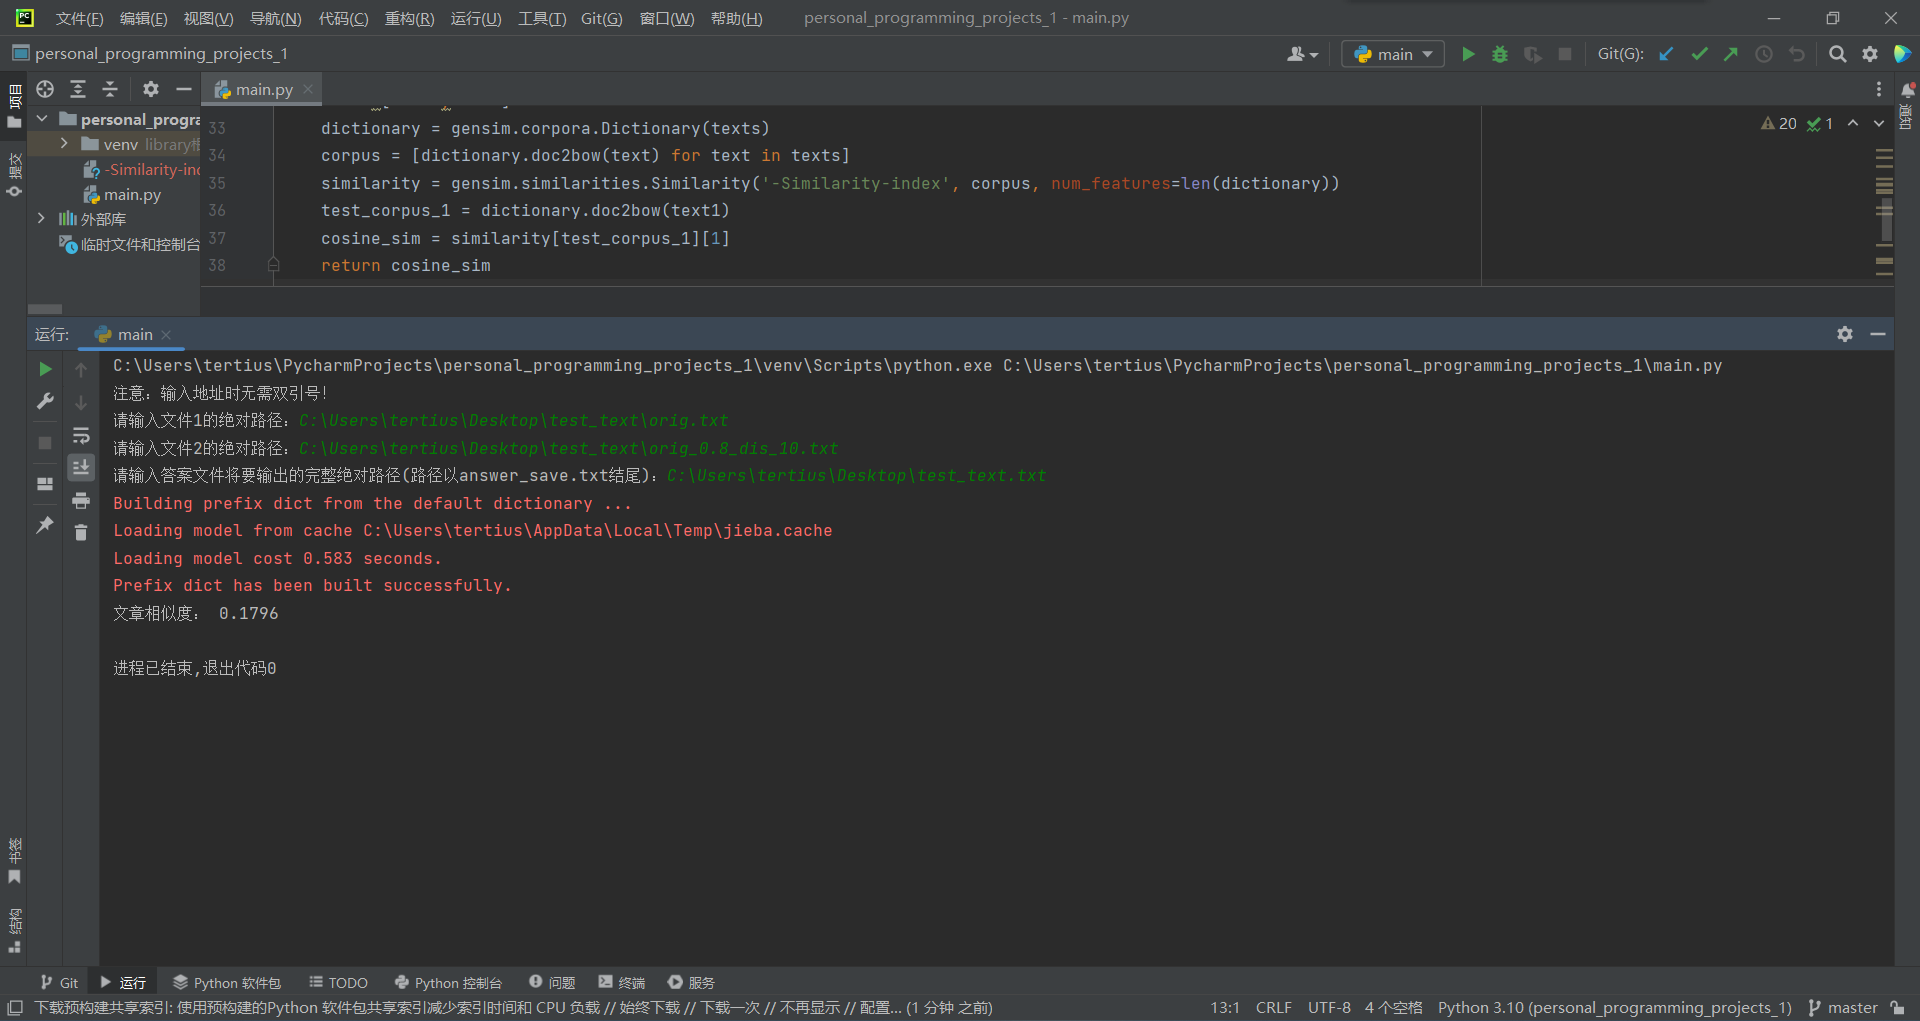Viewport: 1920px width, 1021px height.
Task: Rerun main in the run panel
Action: click(x=45, y=369)
